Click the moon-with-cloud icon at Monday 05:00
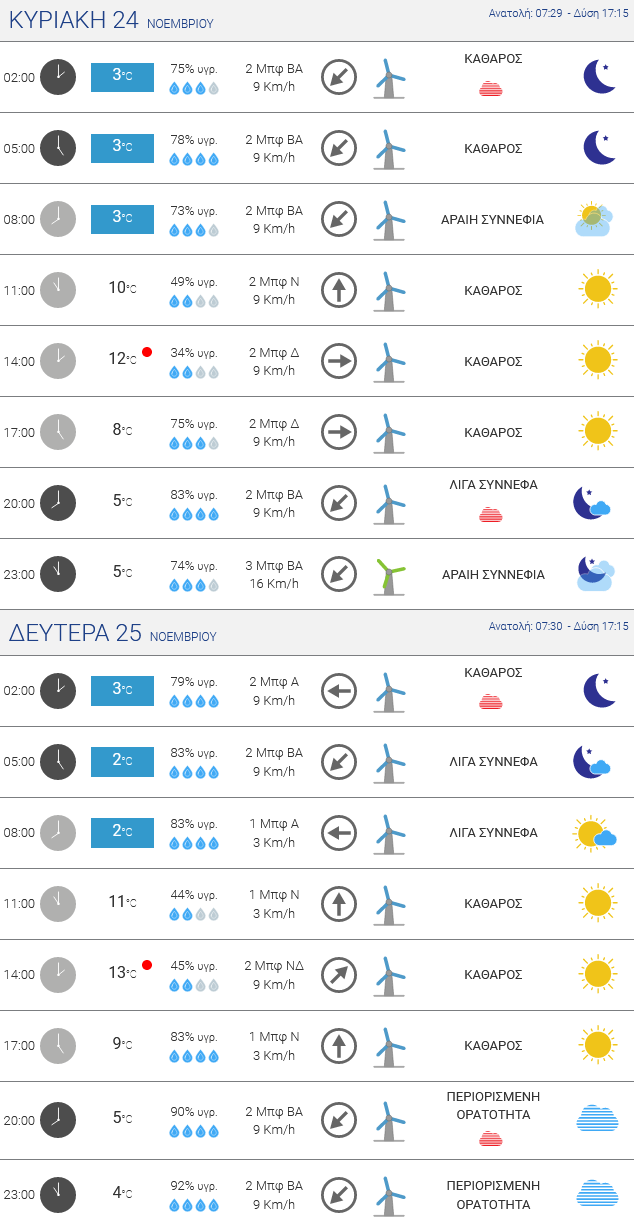The width and height of the screenshot is (639, 1224). point(592,762)
